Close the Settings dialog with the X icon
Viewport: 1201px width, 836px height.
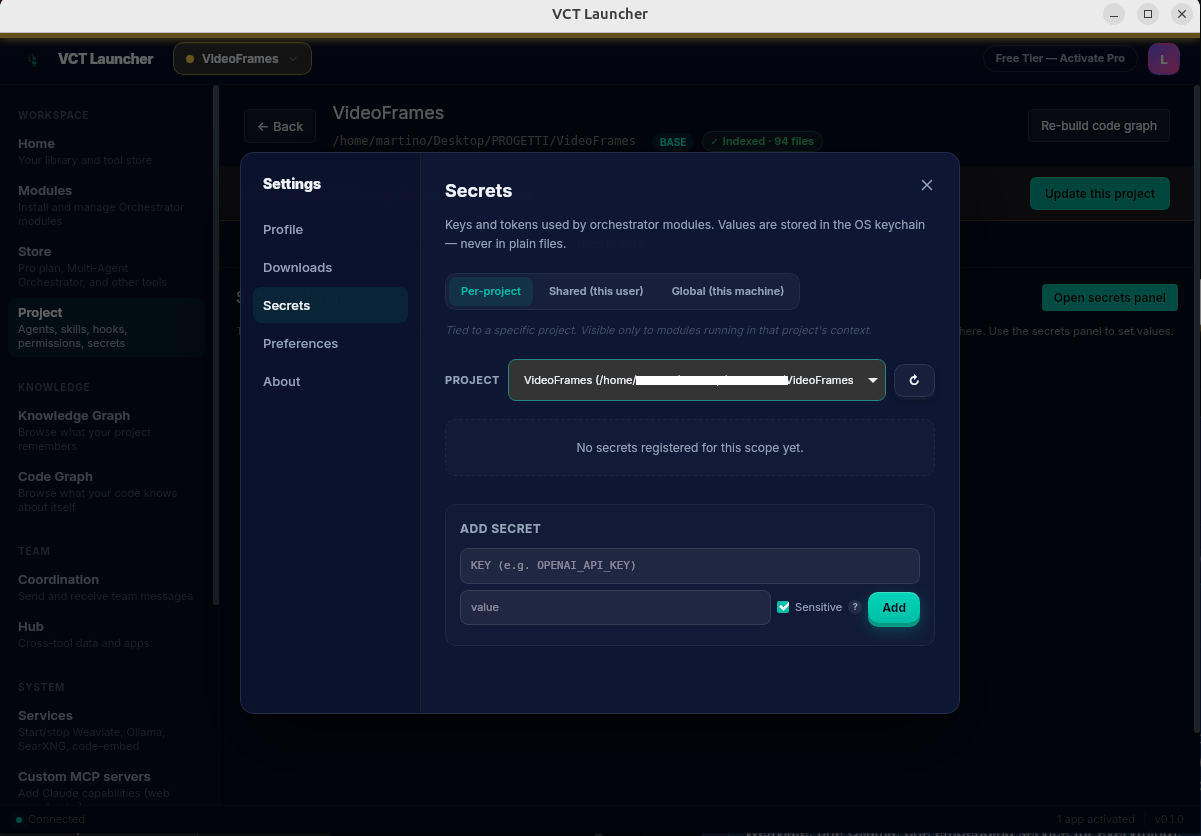(x=927, y=185)
